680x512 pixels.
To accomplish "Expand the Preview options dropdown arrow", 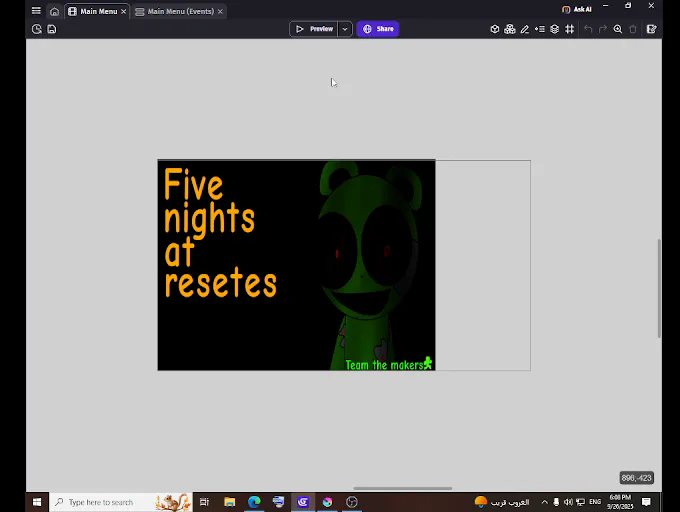I will pyautogui.click(x=345, y=29).
